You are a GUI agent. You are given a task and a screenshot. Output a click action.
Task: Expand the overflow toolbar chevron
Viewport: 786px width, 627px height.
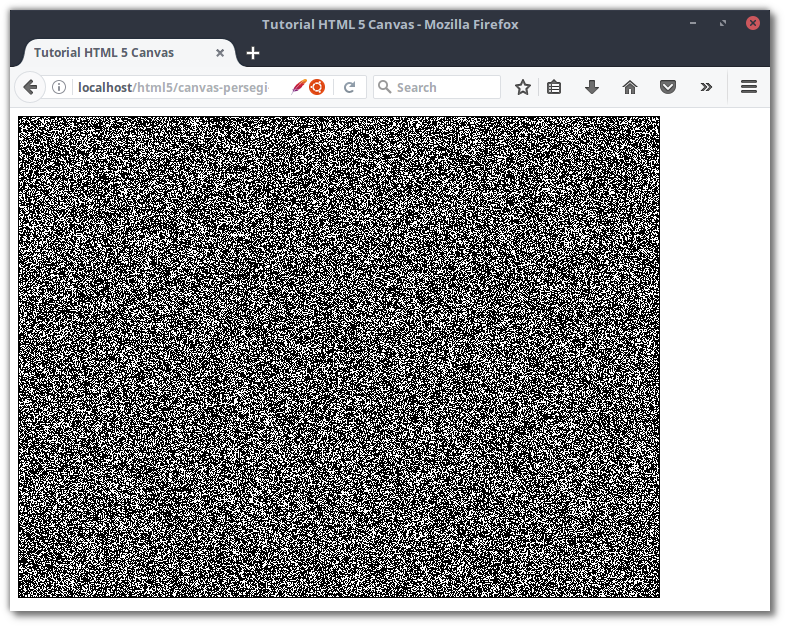706,88
